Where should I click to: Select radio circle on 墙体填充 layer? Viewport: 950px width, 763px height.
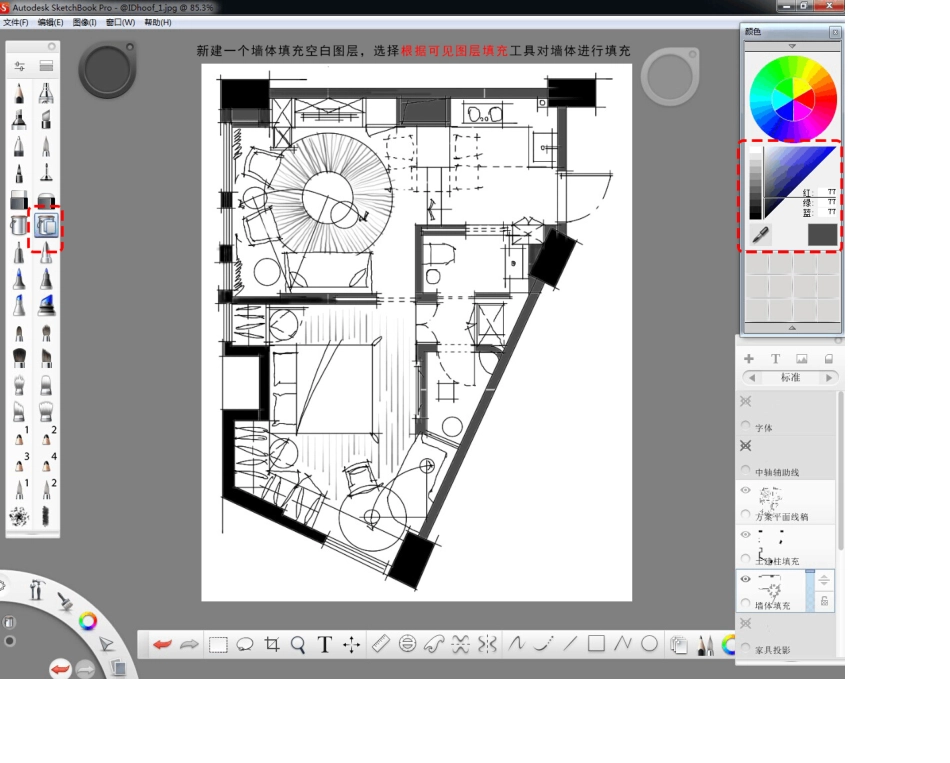(x=746, y=602)
